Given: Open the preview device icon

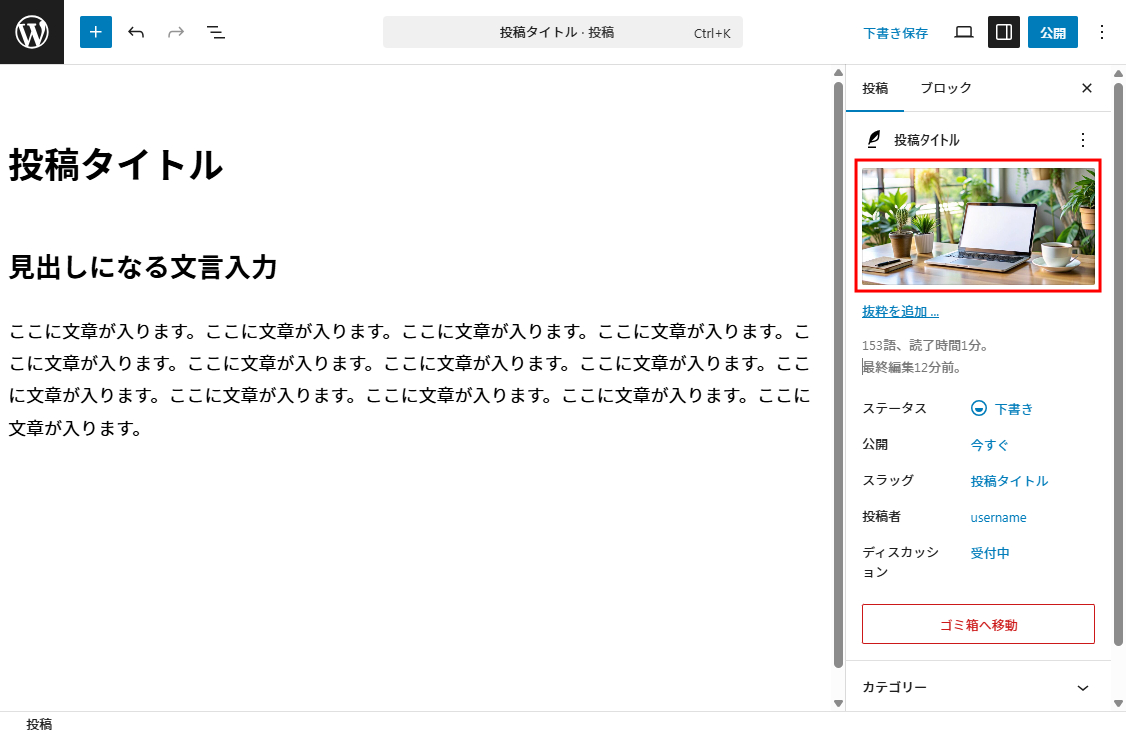Looking at the screenshot, I should (964, 32).
